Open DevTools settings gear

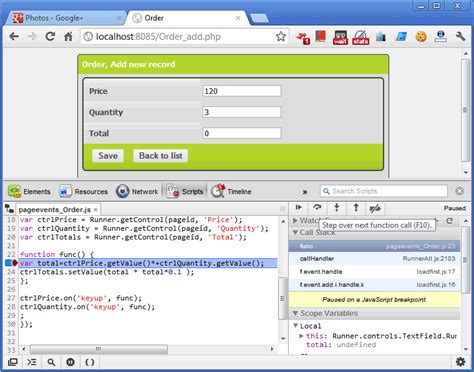pyautogui.click(x=460, y=361)
